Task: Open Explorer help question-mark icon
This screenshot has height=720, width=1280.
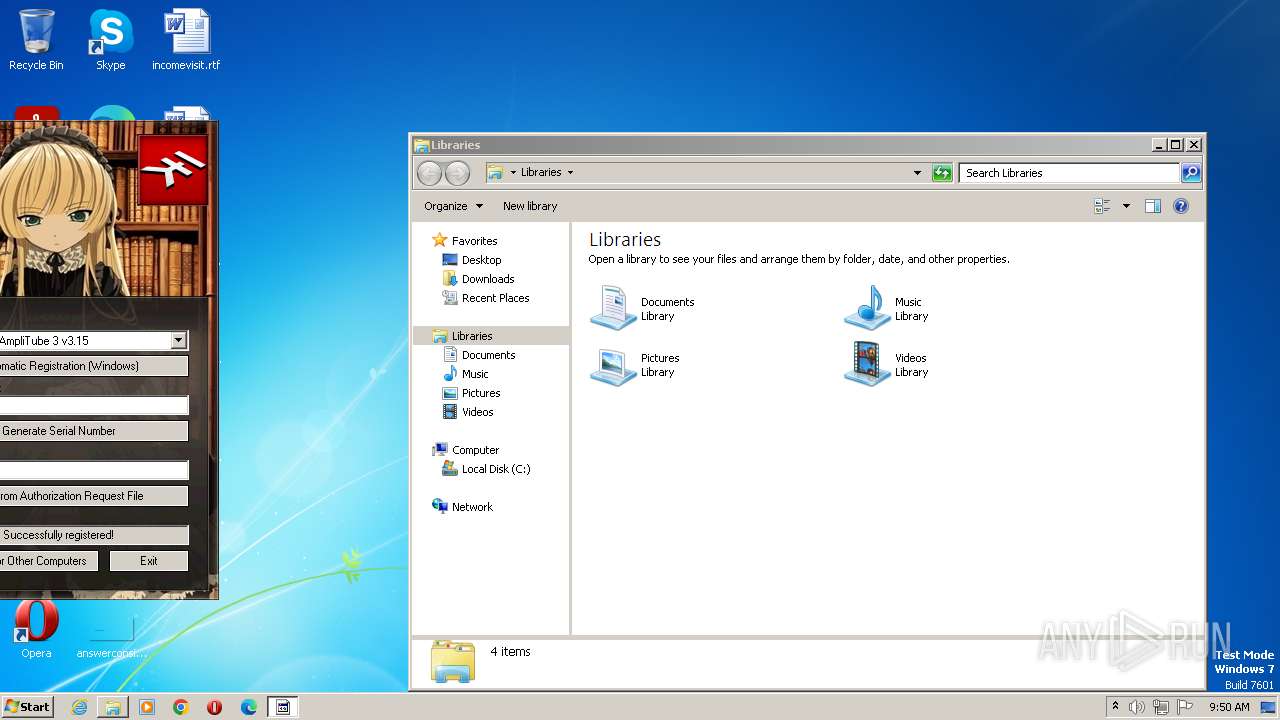Action: (x=1181, y=206)
